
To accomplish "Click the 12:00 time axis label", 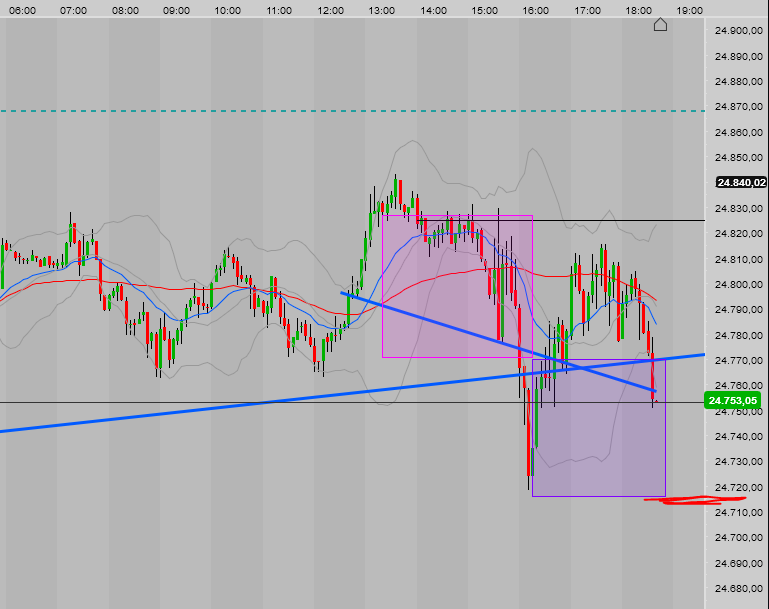I will (x=331, y=10).
